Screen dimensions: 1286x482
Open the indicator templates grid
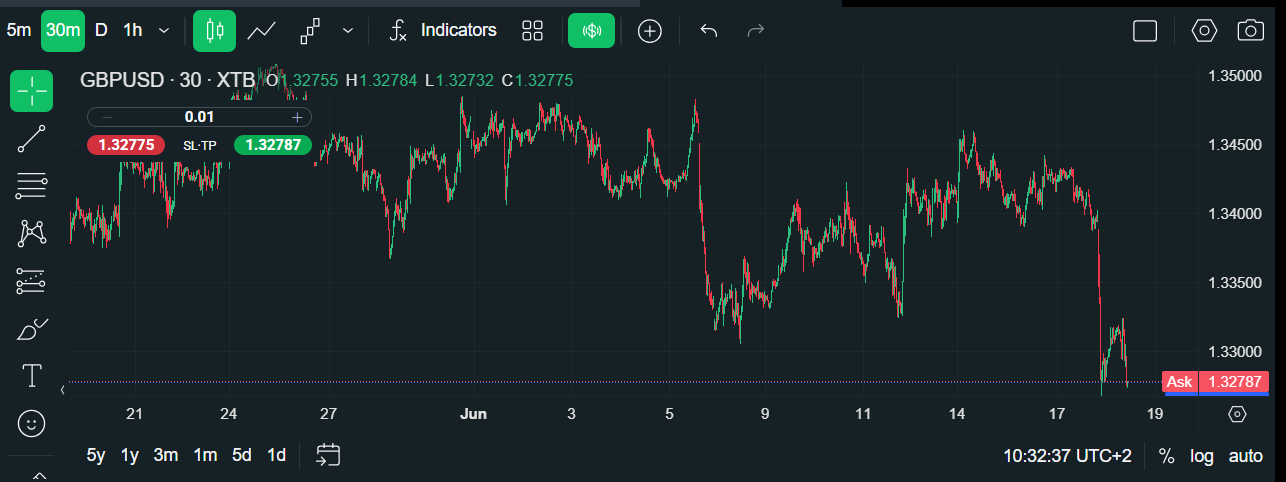coord(533,30)
